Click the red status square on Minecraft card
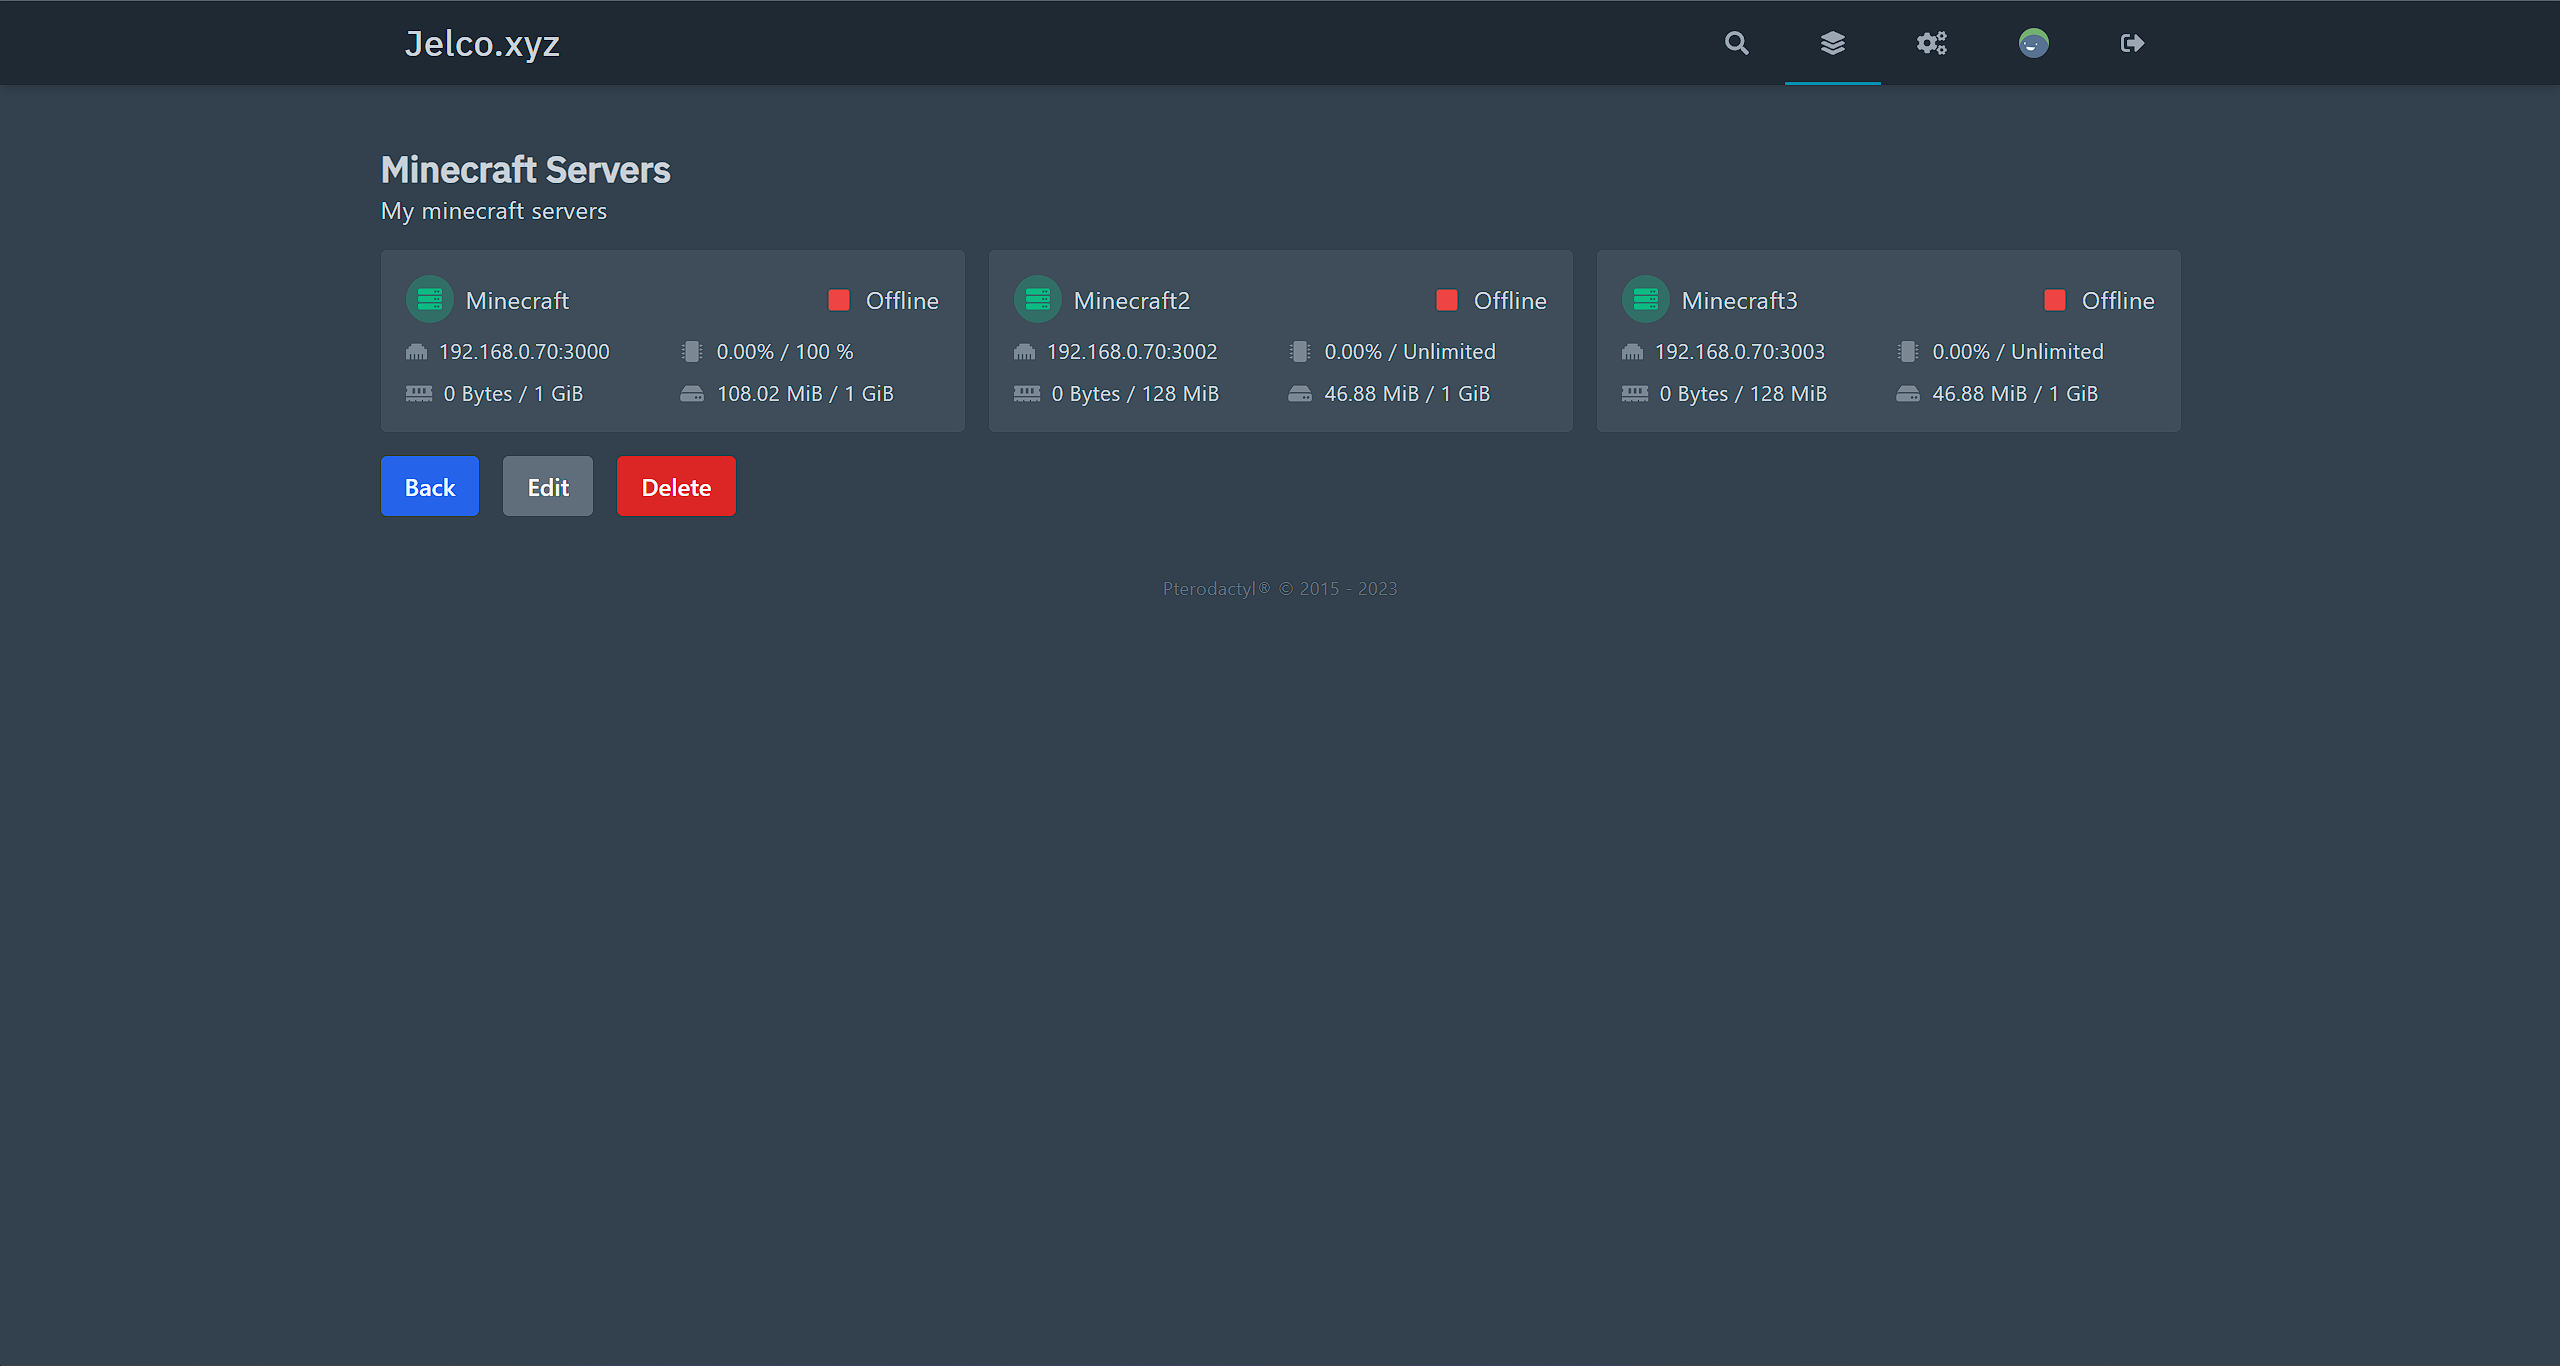This screenshot has width=2560, height=1366. coord(839,300)
